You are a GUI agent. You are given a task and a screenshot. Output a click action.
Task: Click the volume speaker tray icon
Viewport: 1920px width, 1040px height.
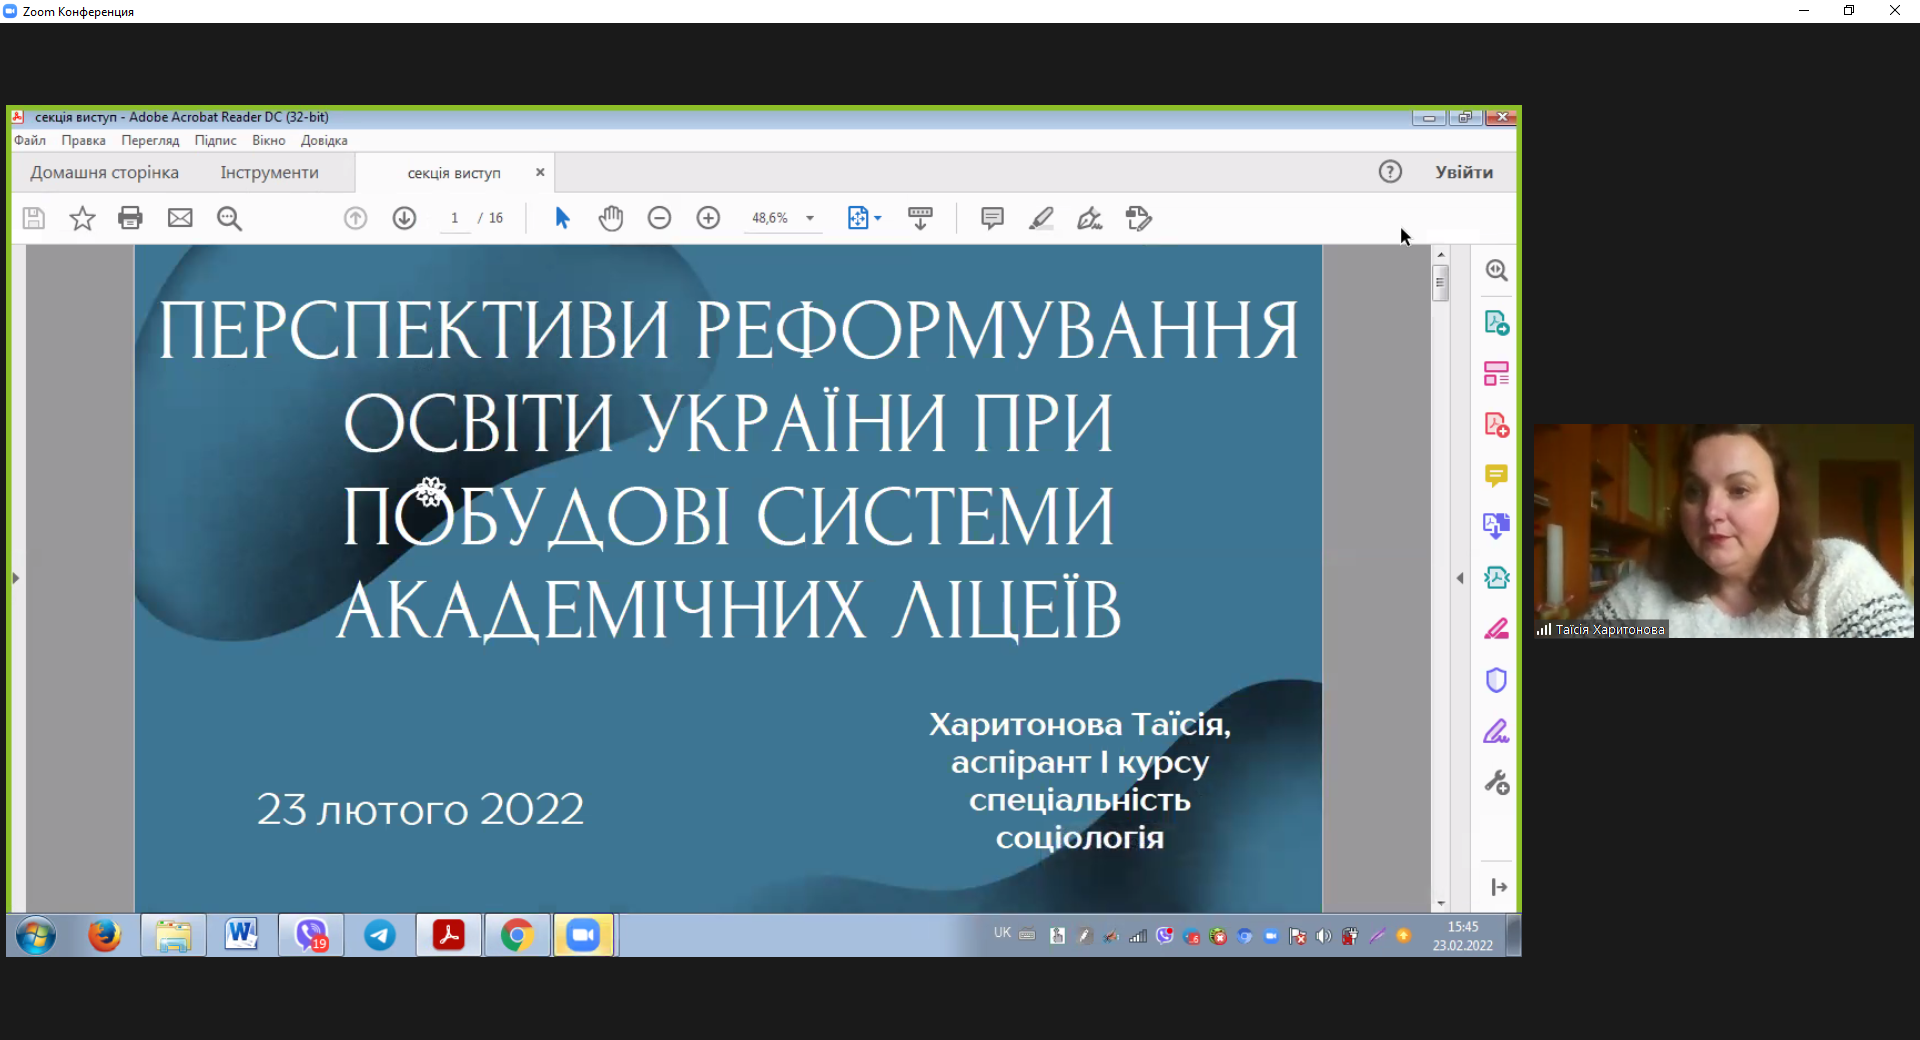[1324, 936]
